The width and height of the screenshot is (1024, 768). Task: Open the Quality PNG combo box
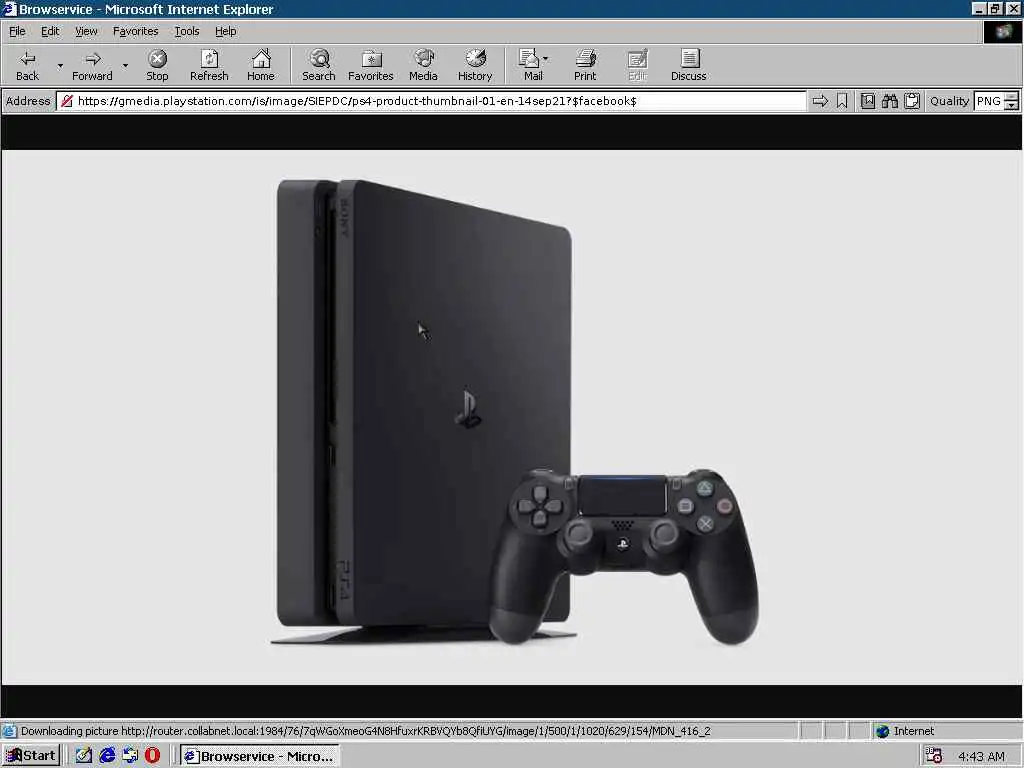[x=988, y=101]
